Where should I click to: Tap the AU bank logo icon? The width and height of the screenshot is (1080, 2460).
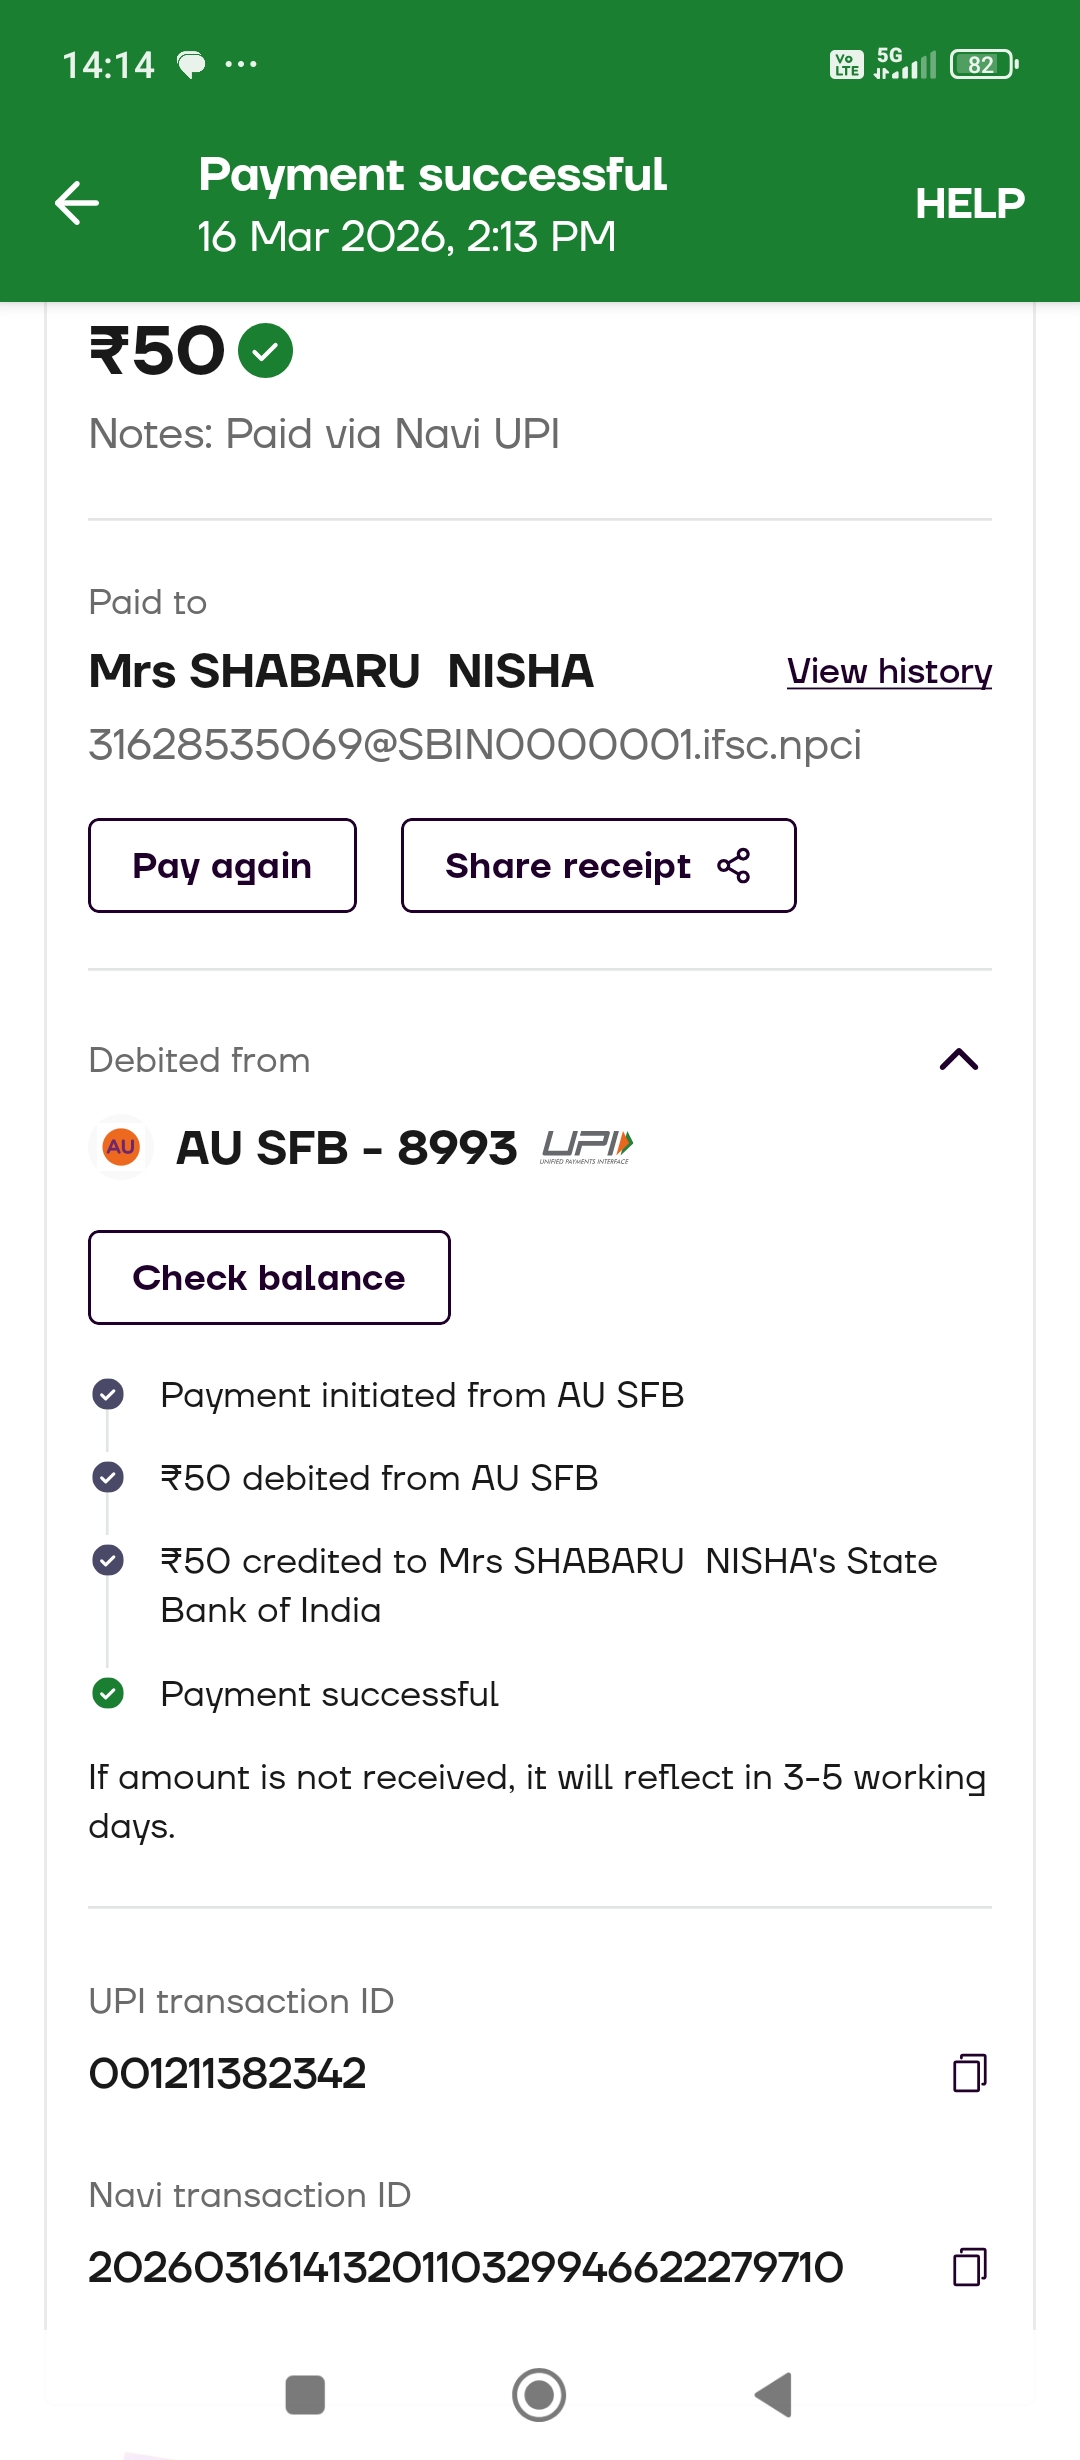[121, 1147]
